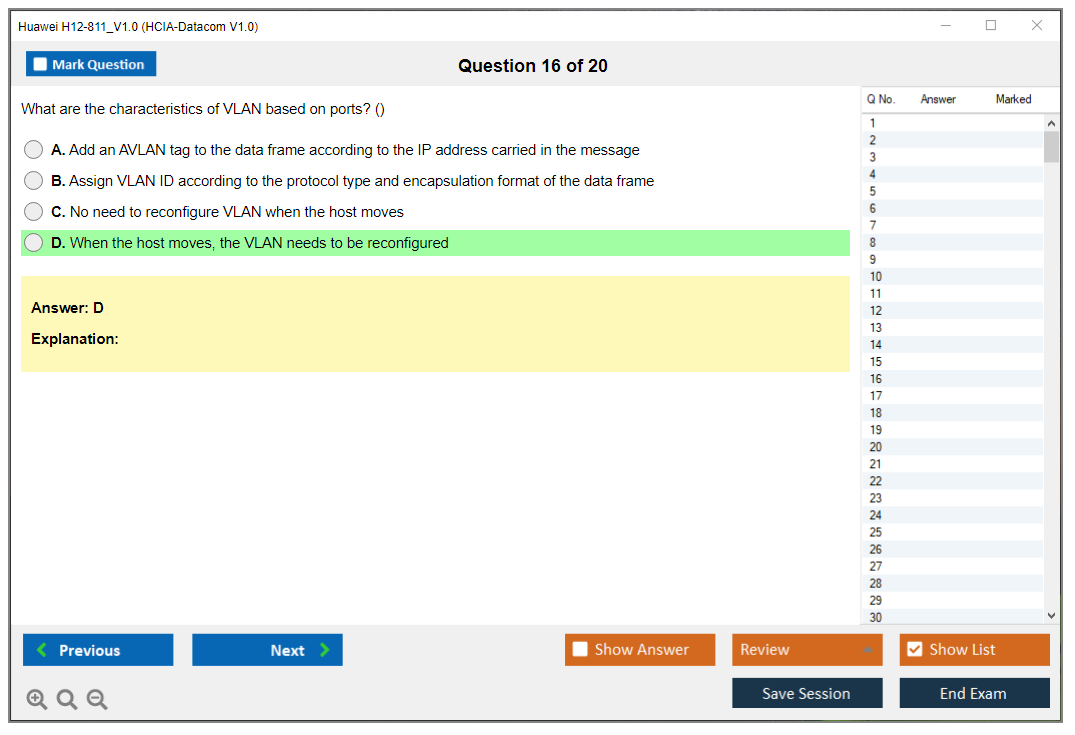Click the zoom in magnifier icon
The width and height of the screenshot is (1075, 735).
37,700
